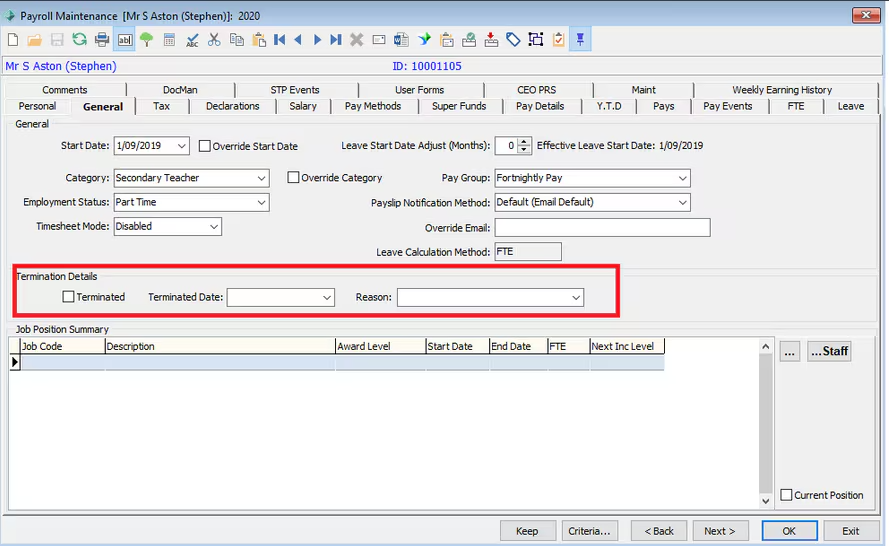Click the Exit button
Viewport: 889px width, 546px height.
(x=850, y=531)
